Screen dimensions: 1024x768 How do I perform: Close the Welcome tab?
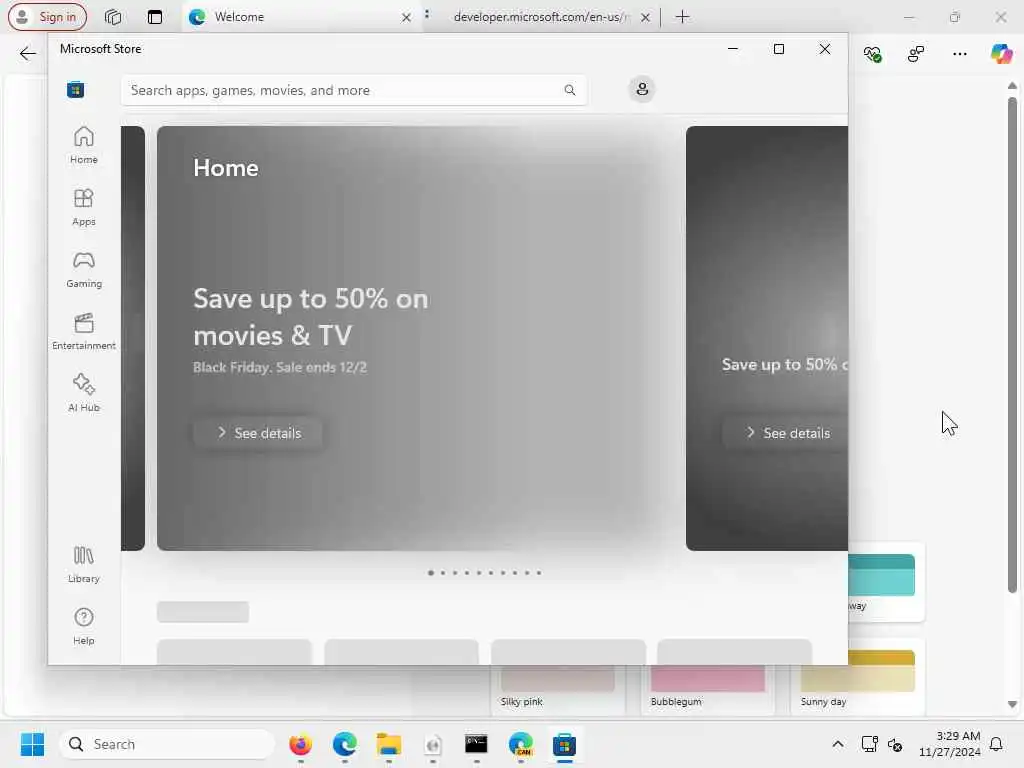[406, 18]
